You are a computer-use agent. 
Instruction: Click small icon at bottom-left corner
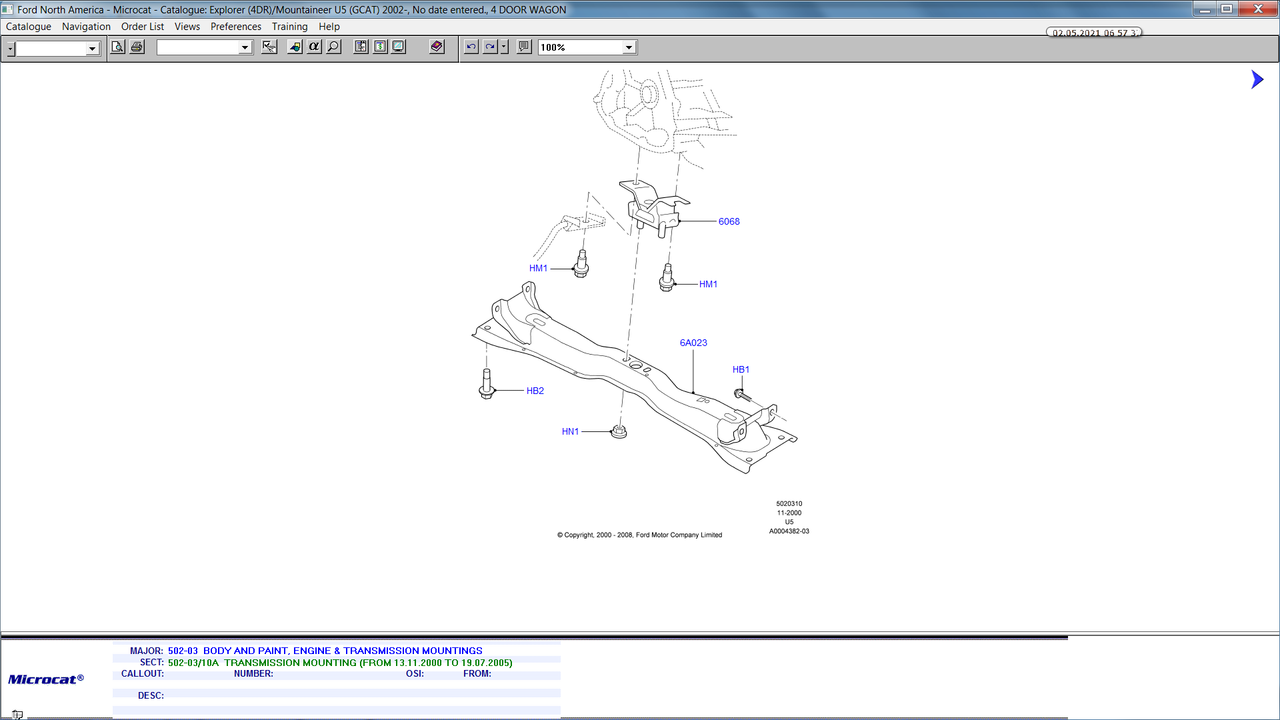(x=18, y=714)
